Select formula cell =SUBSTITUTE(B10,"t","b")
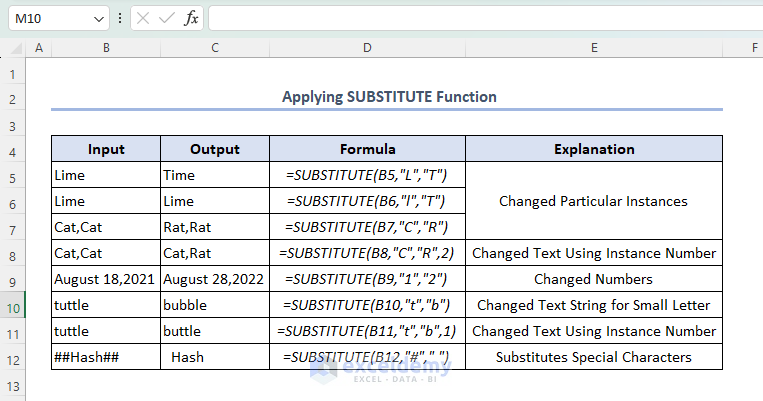Screen dimensions: 763x401 367,305
